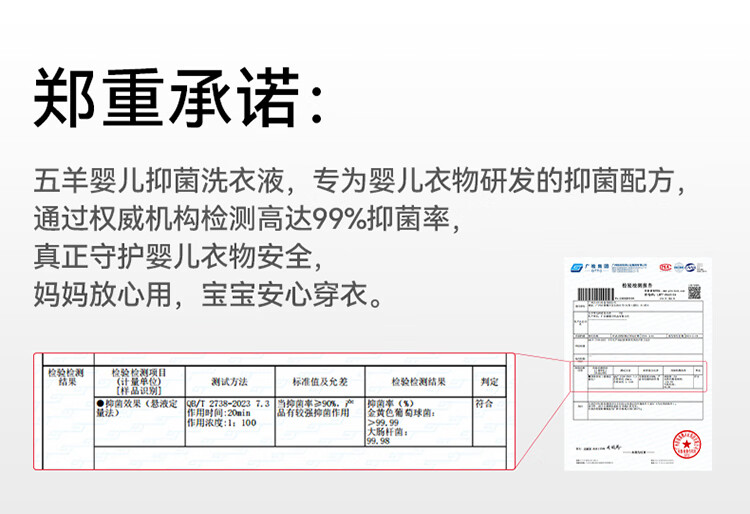Image resolution: width=750 pixels, height=514 pixels.
Task: Open the test report document thumbnail
Action: pyautogui.click(x=638, y=364)
